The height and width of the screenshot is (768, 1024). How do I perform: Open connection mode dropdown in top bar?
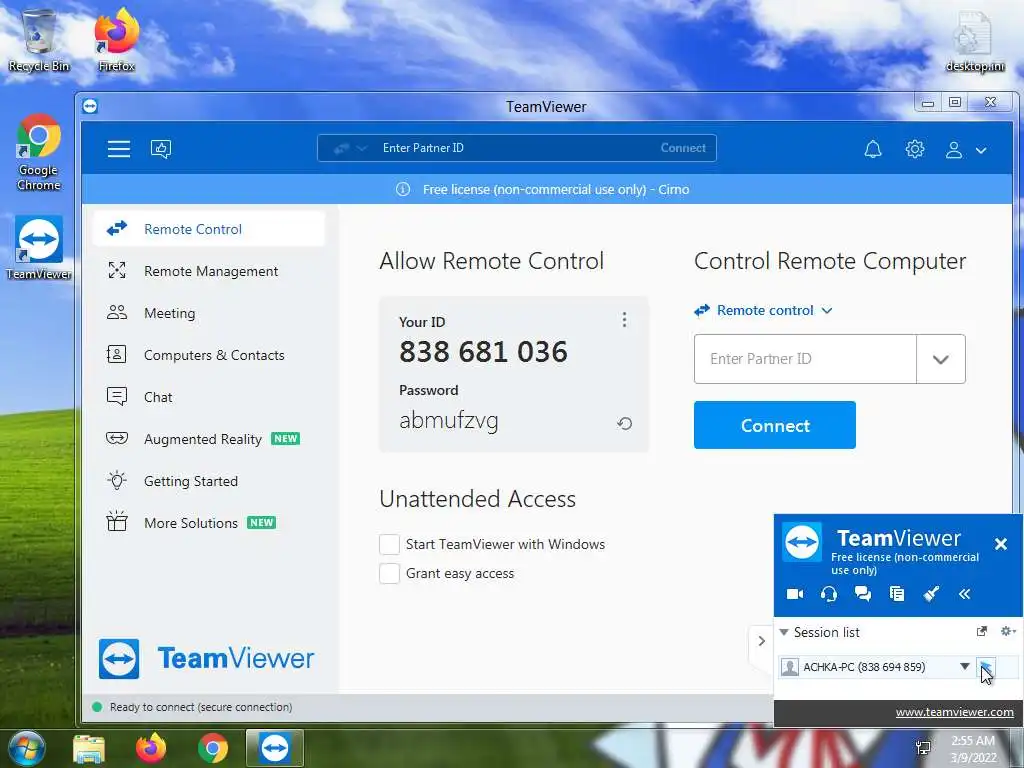point(350,149)
